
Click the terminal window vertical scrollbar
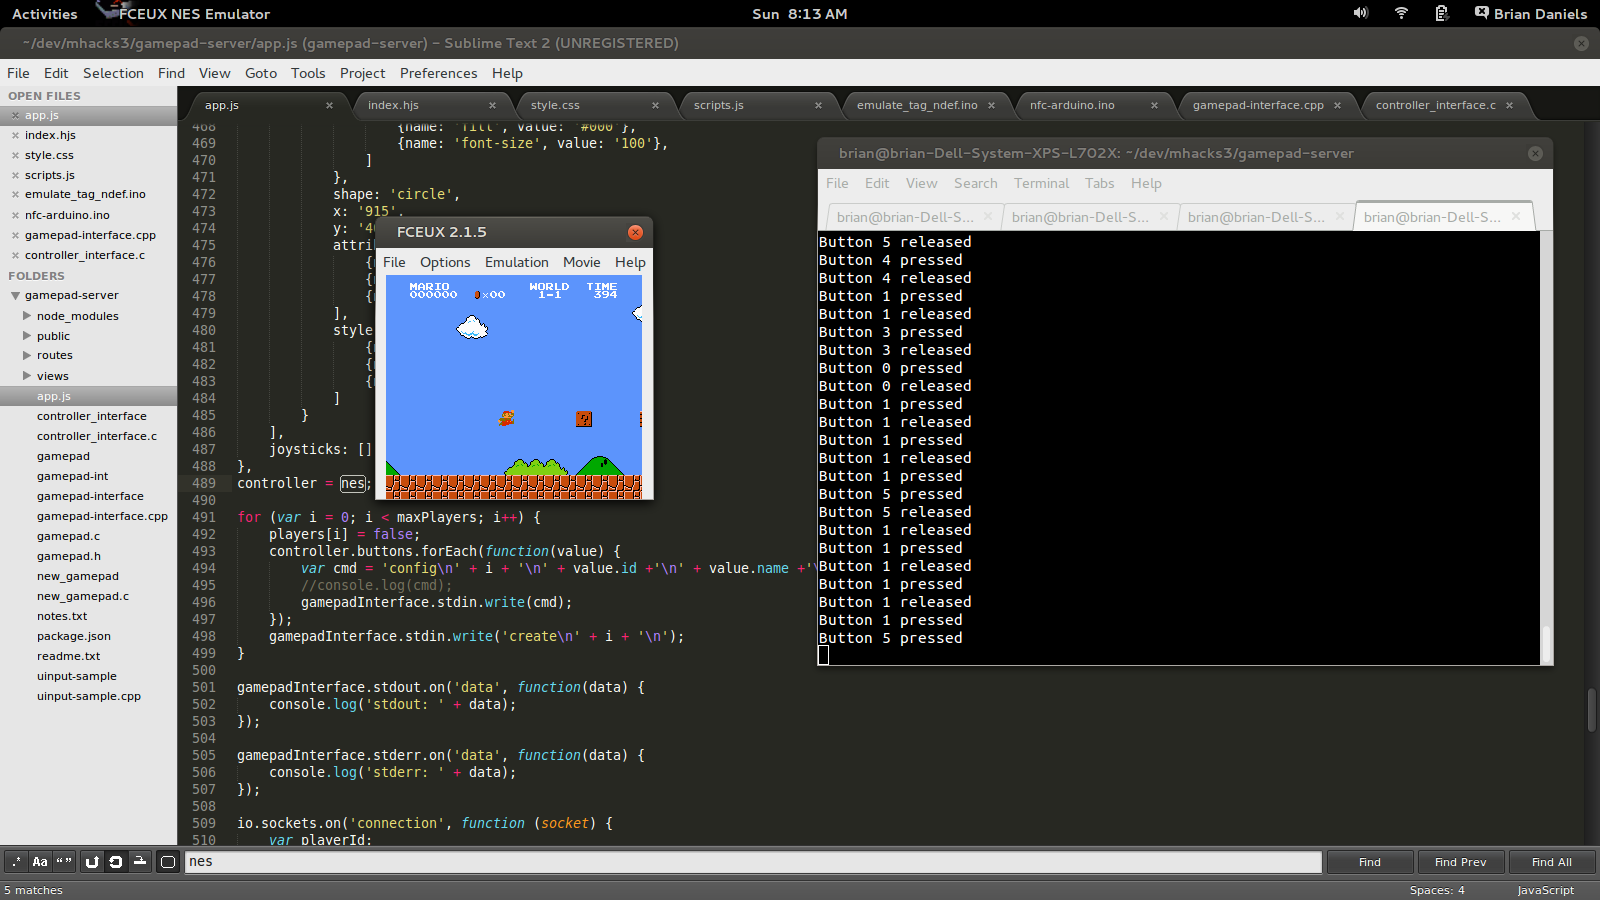pyautogui.click(x=1547, y=644)
